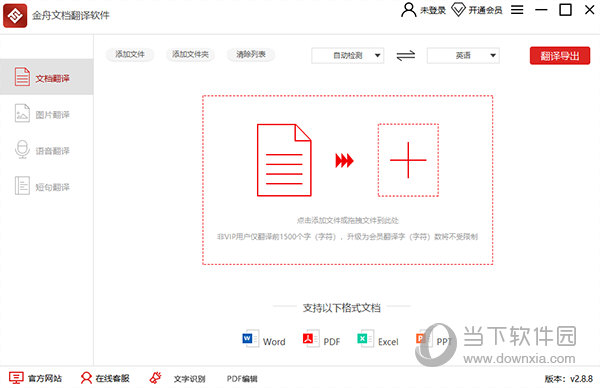Click the 金舟文档翻译软件 title text
600x388 pixels.
[x=71, y=15]
